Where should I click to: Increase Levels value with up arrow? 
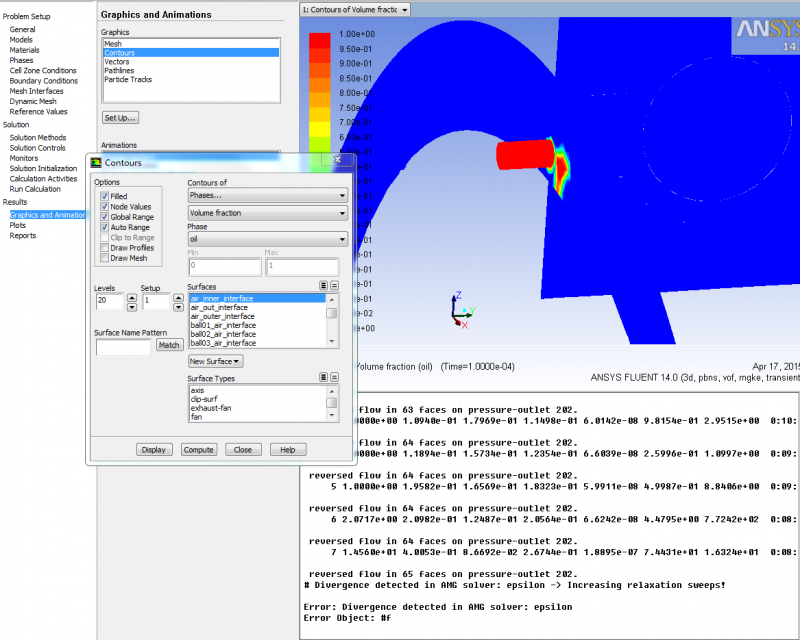pyautogui.click(x=132, y=298)
